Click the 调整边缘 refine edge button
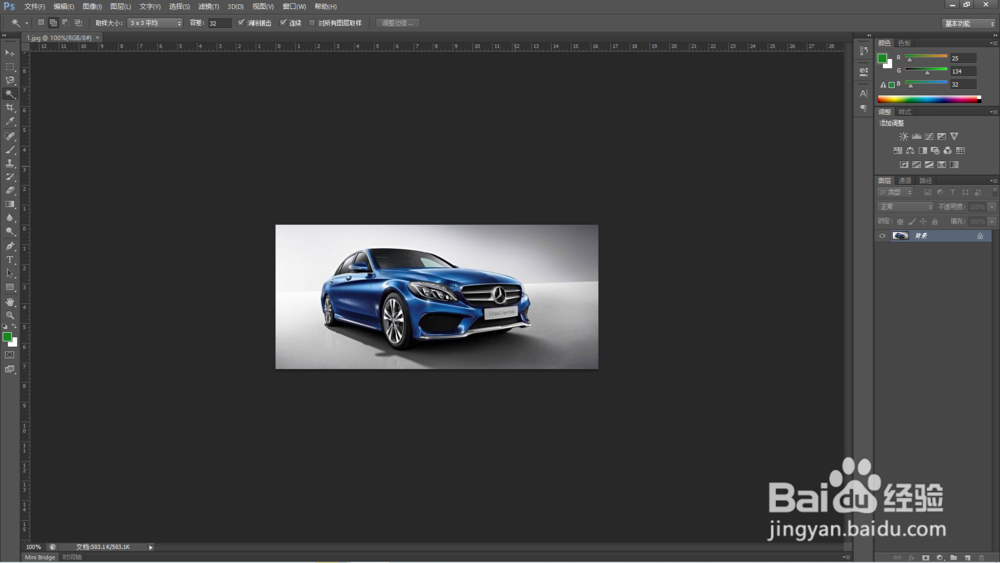This screenshot has height=563, width=1000. click(x=397, y=23)
